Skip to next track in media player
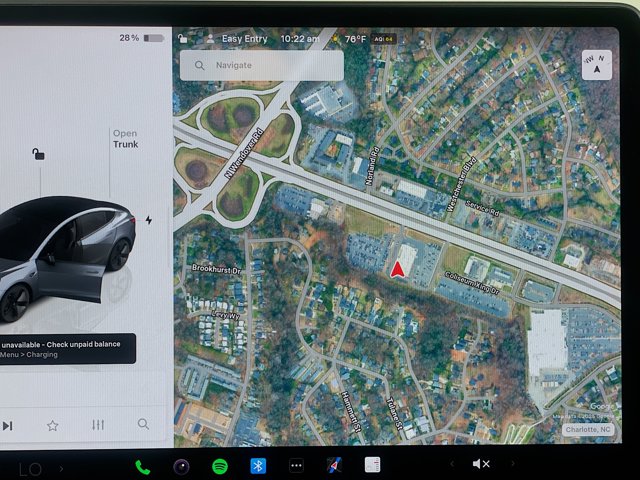The height and width of the screenshot is (480, 640). pyautogui.click(x=7, y=426)
